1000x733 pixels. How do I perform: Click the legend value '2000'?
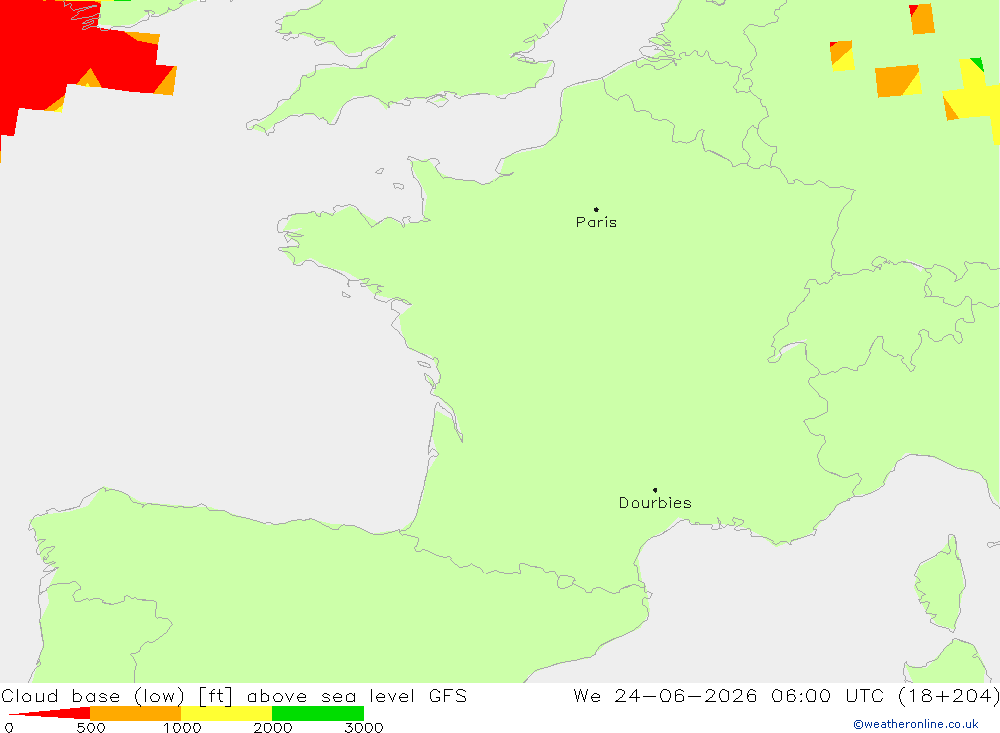[272, 727]
